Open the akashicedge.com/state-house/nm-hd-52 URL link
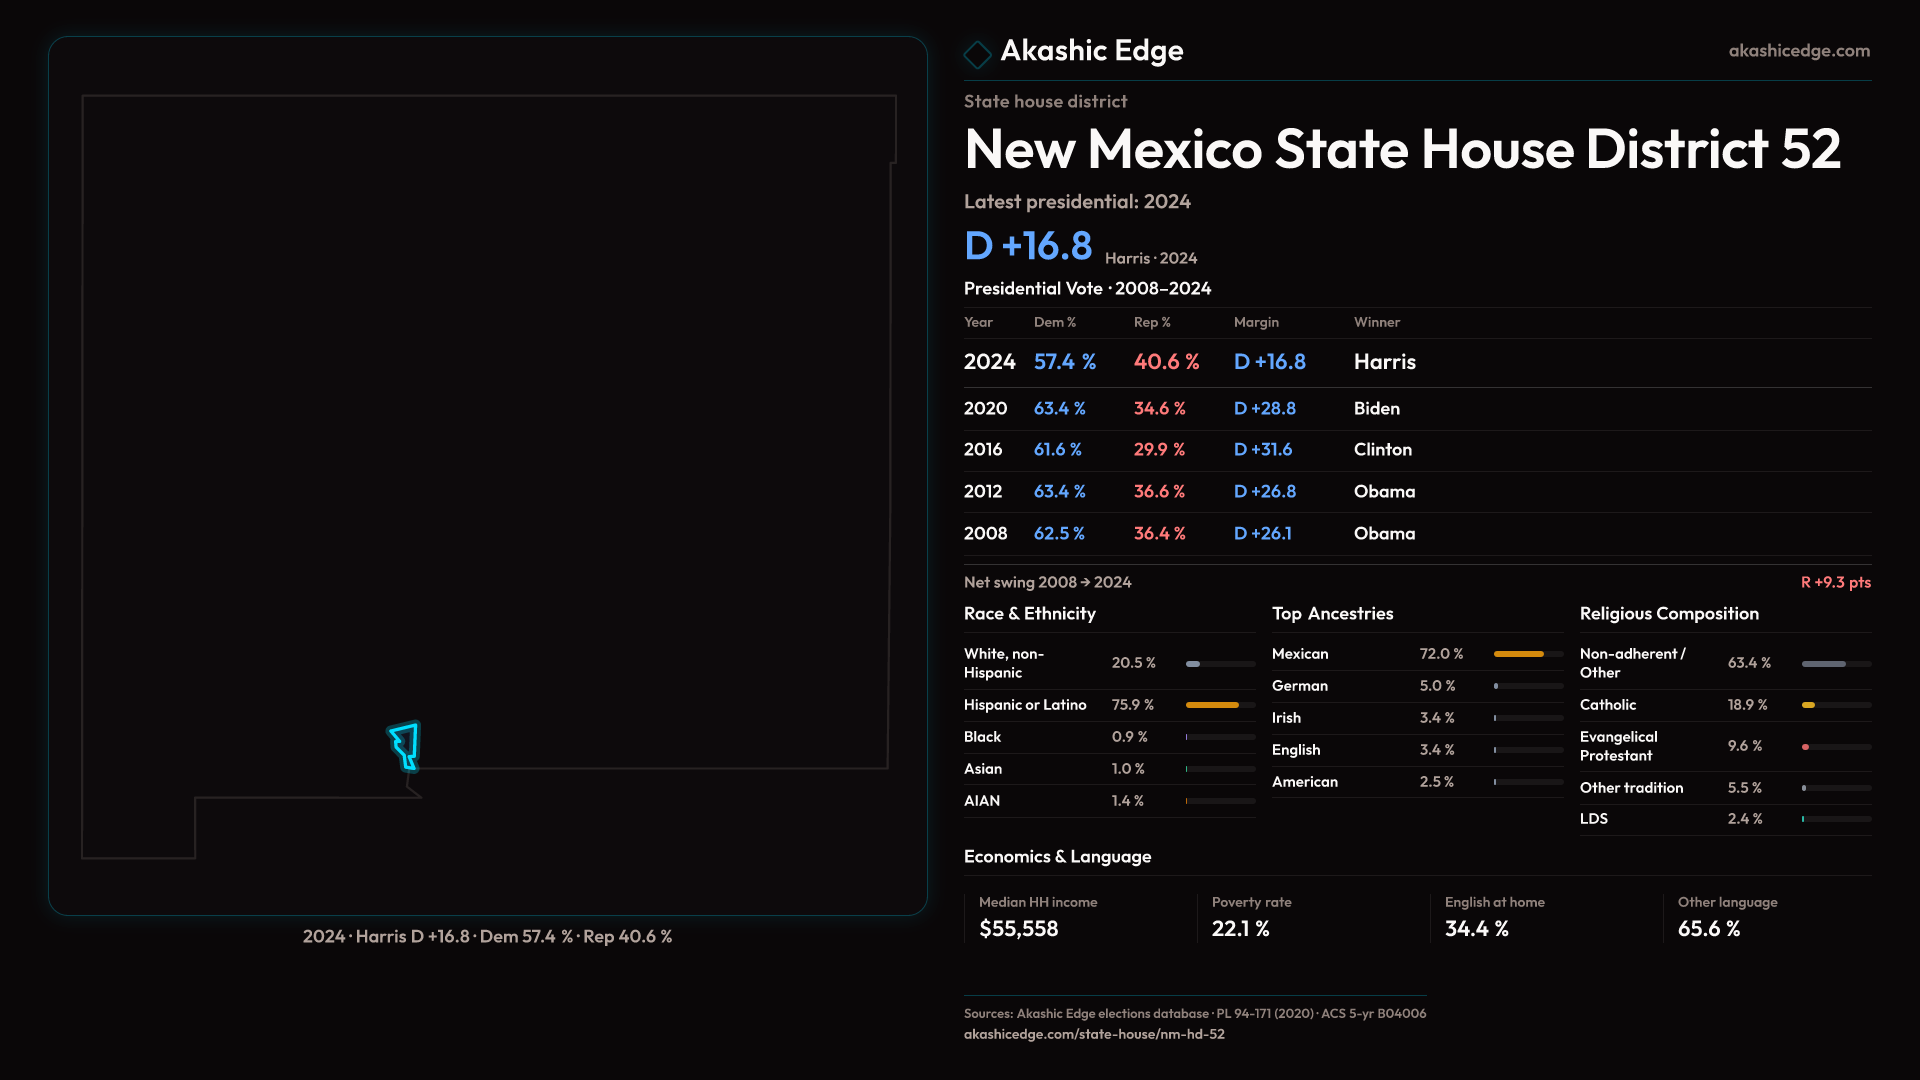 tap(1094, 1034)
